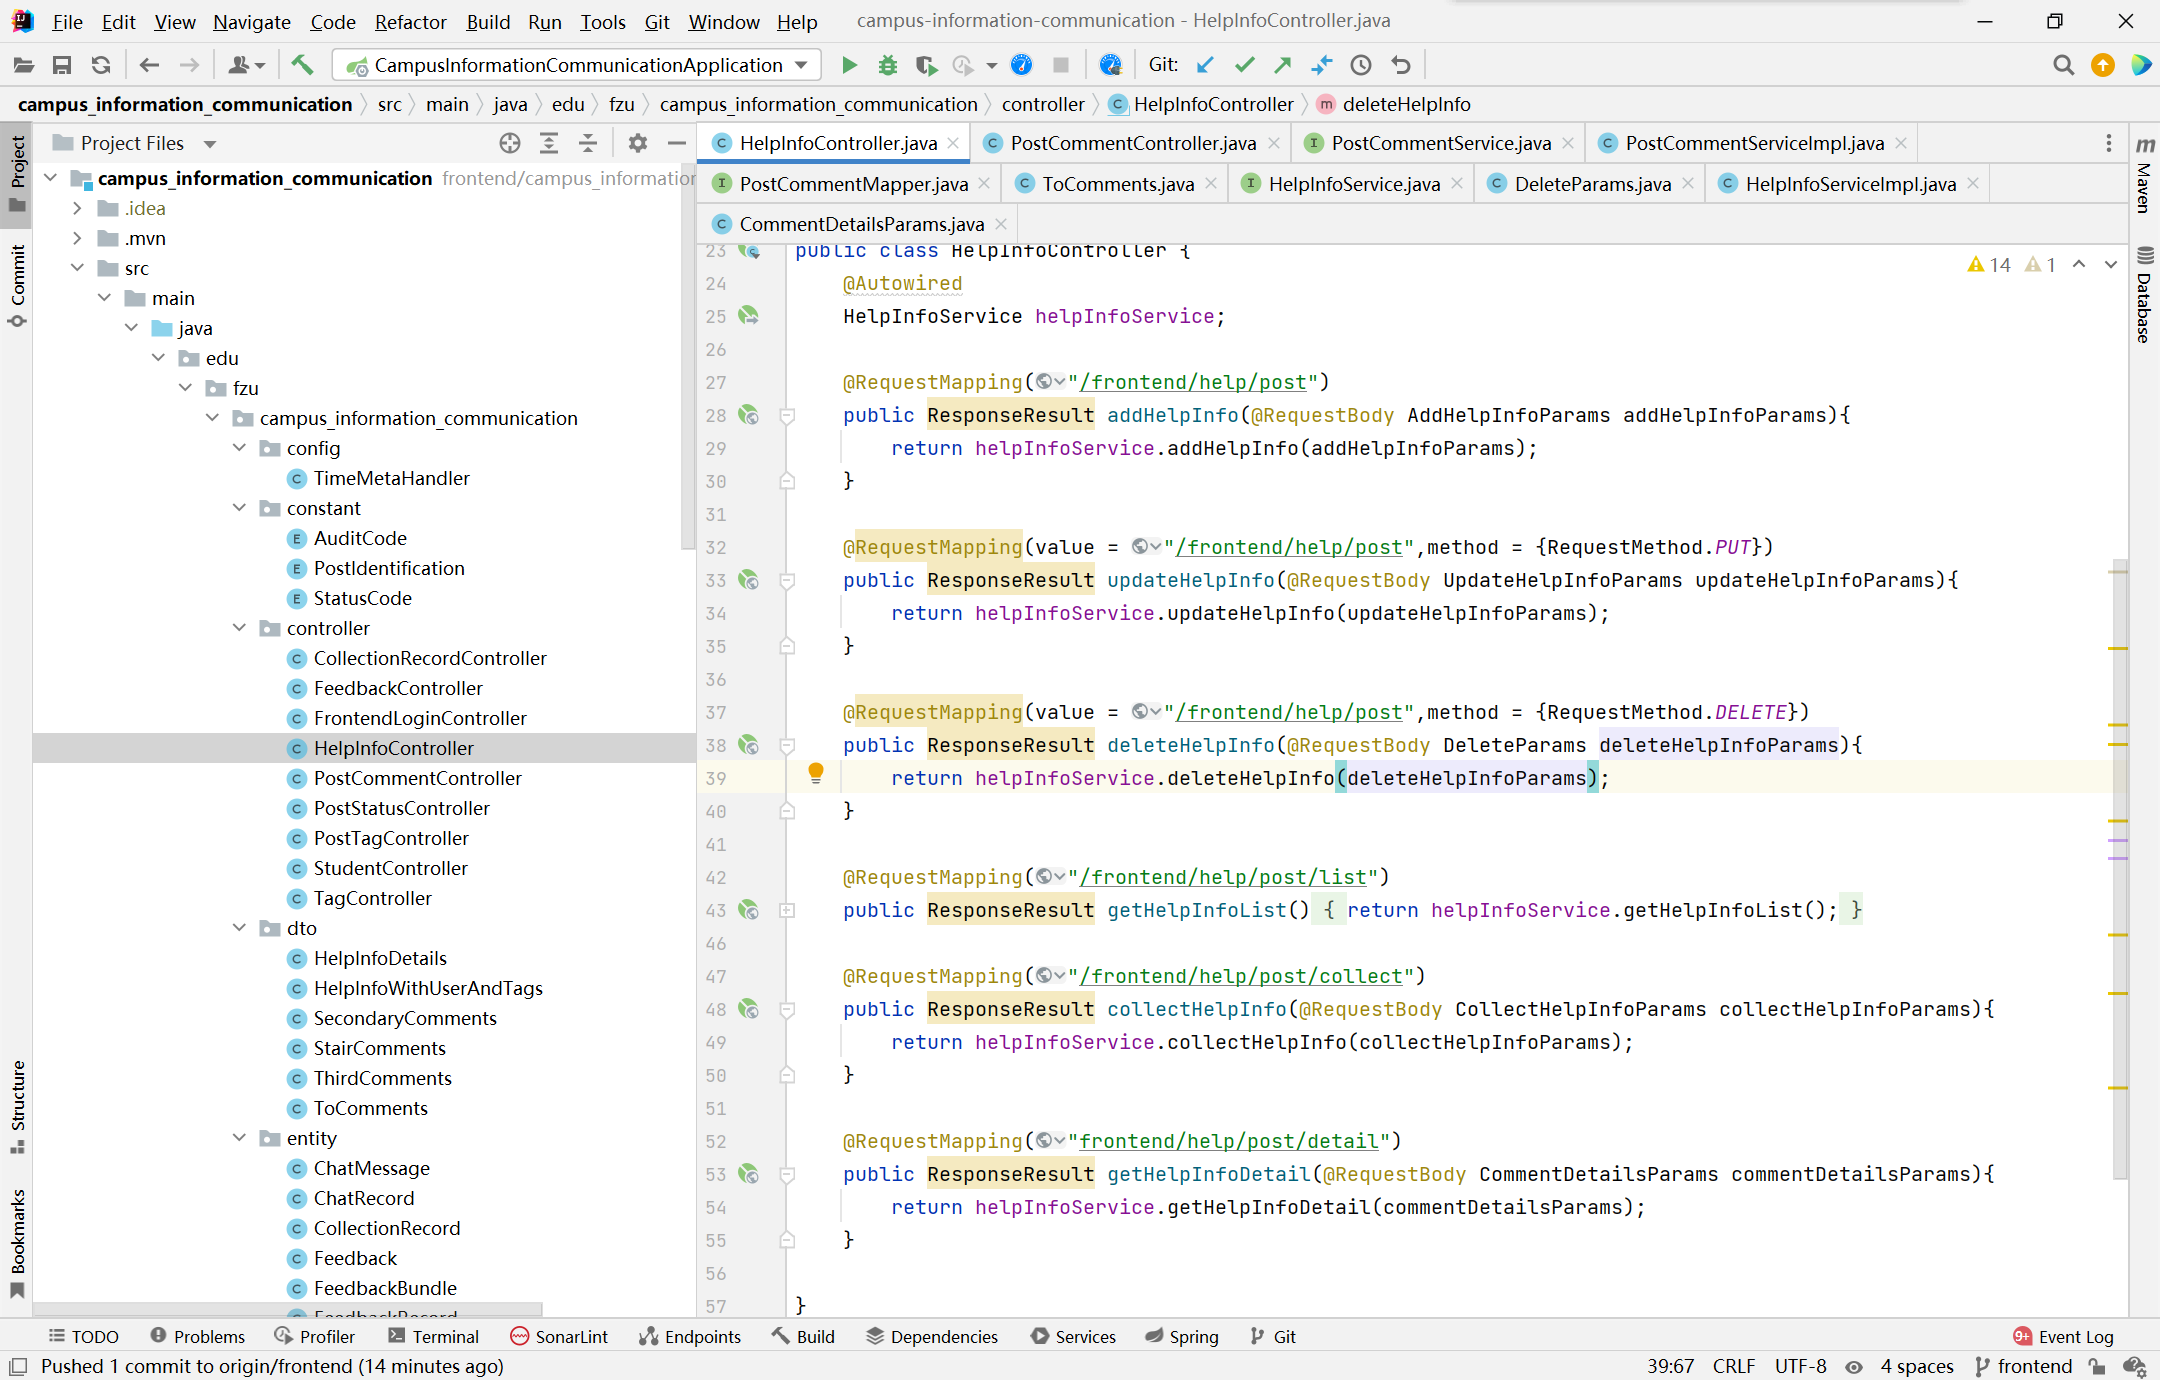This screenshot has width=2160, height=1380.
Task: Click the quick-fix lightbulb on line 39
Action: tap(816, 772)
